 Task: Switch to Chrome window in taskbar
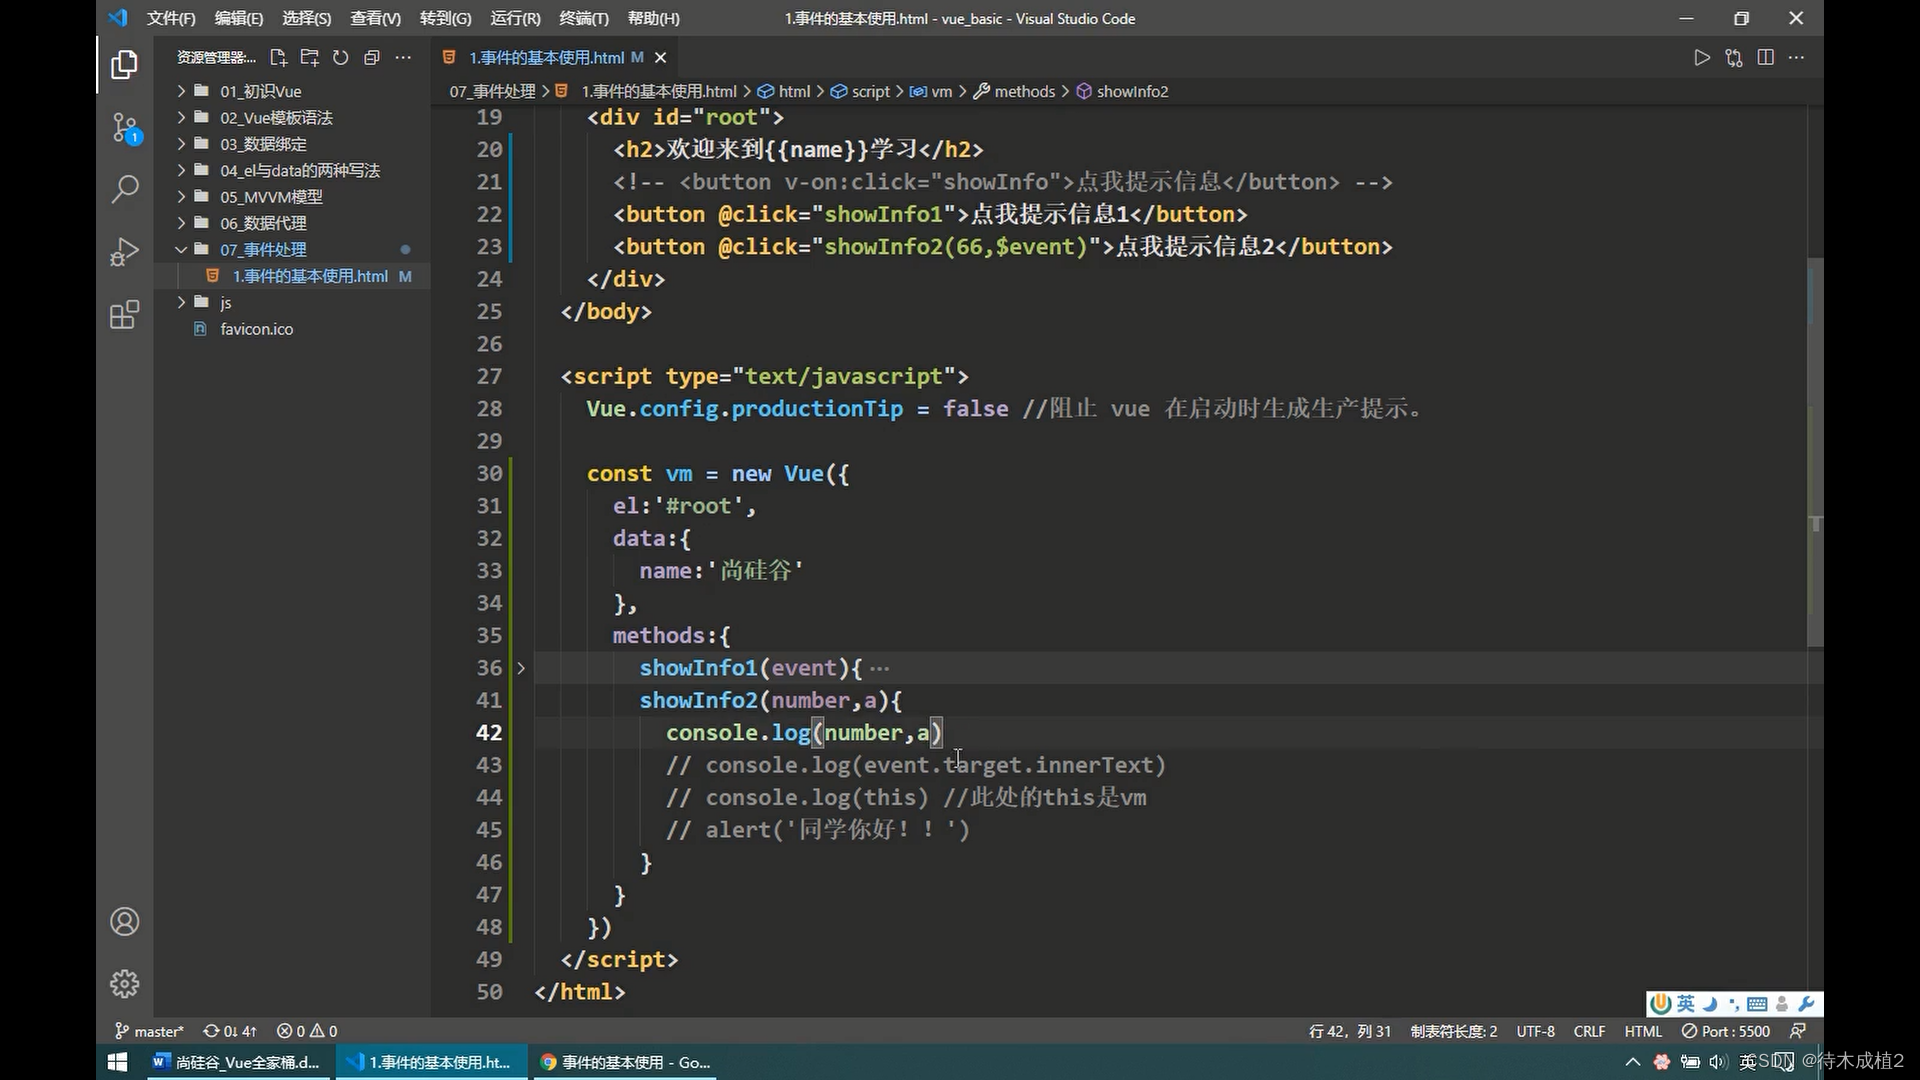[x=626, y=1062]
